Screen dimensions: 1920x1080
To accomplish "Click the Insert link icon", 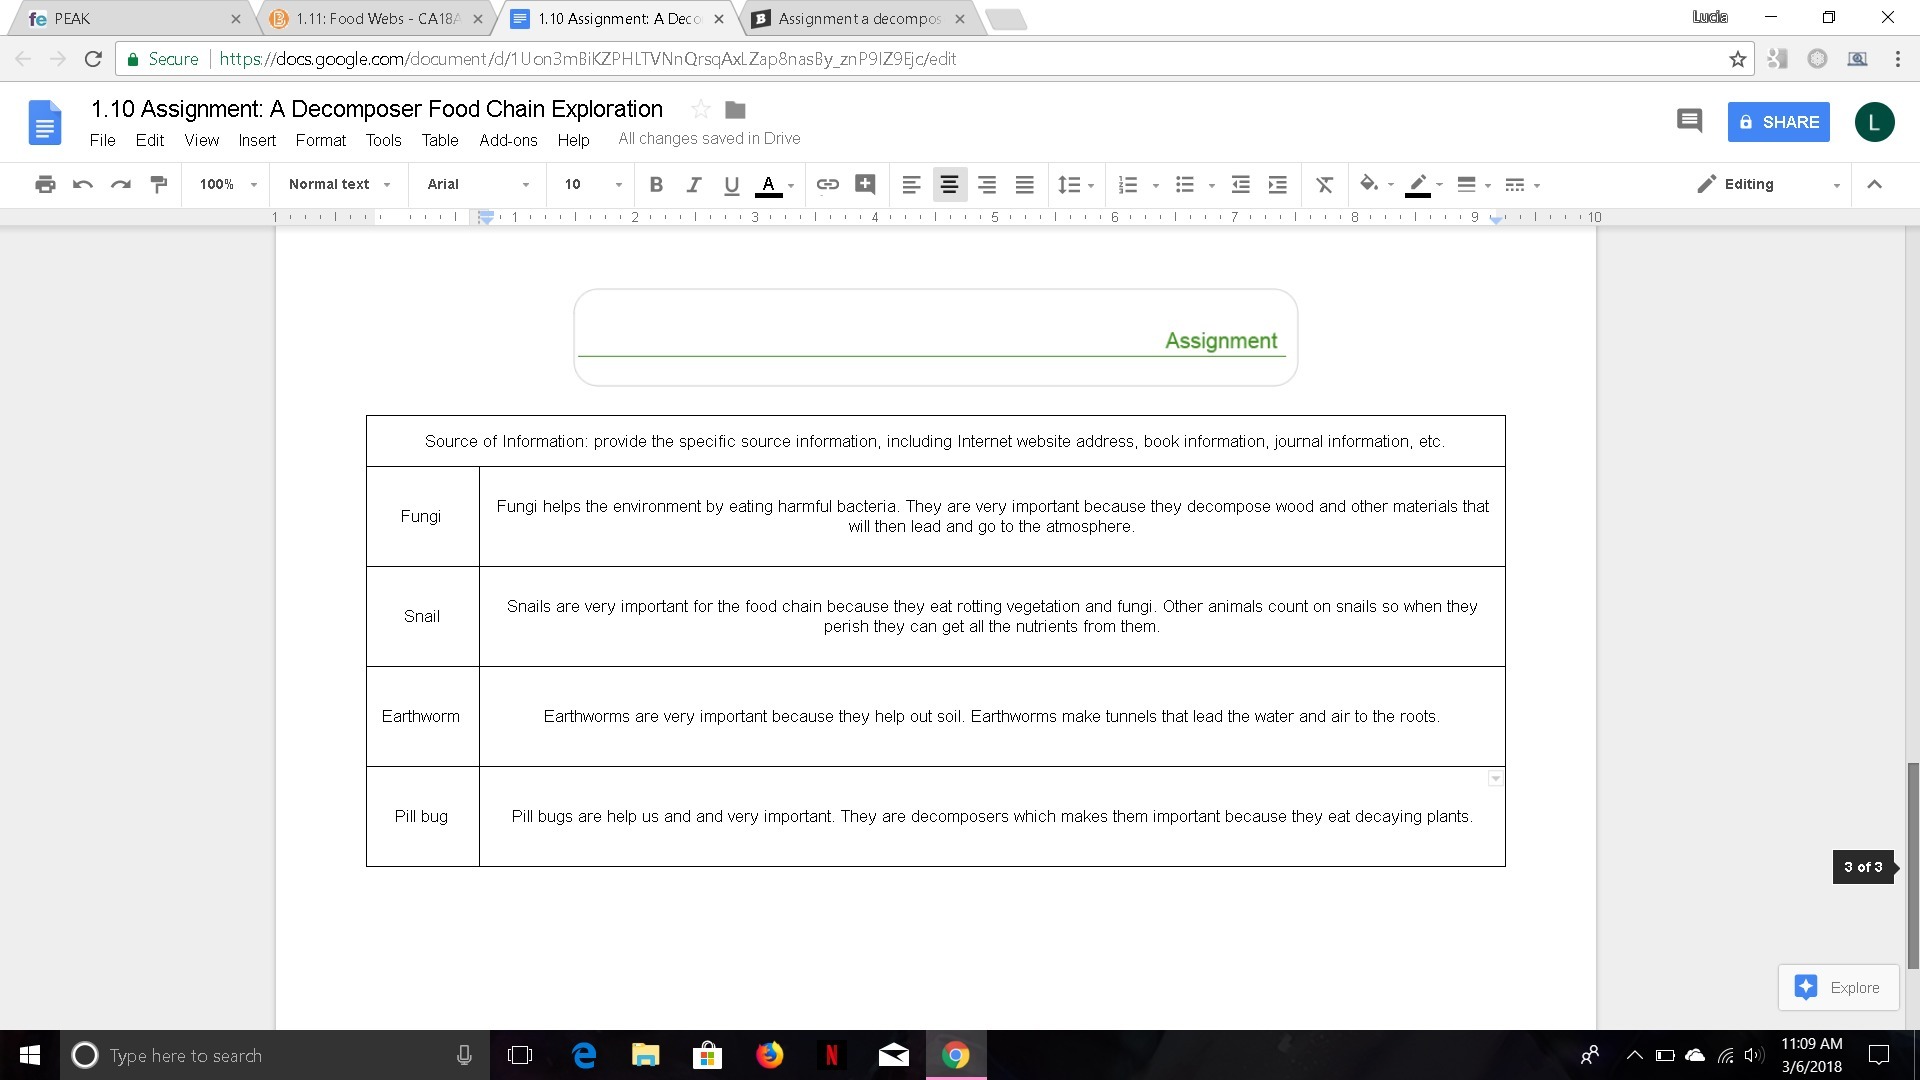I will coord(827,184).
